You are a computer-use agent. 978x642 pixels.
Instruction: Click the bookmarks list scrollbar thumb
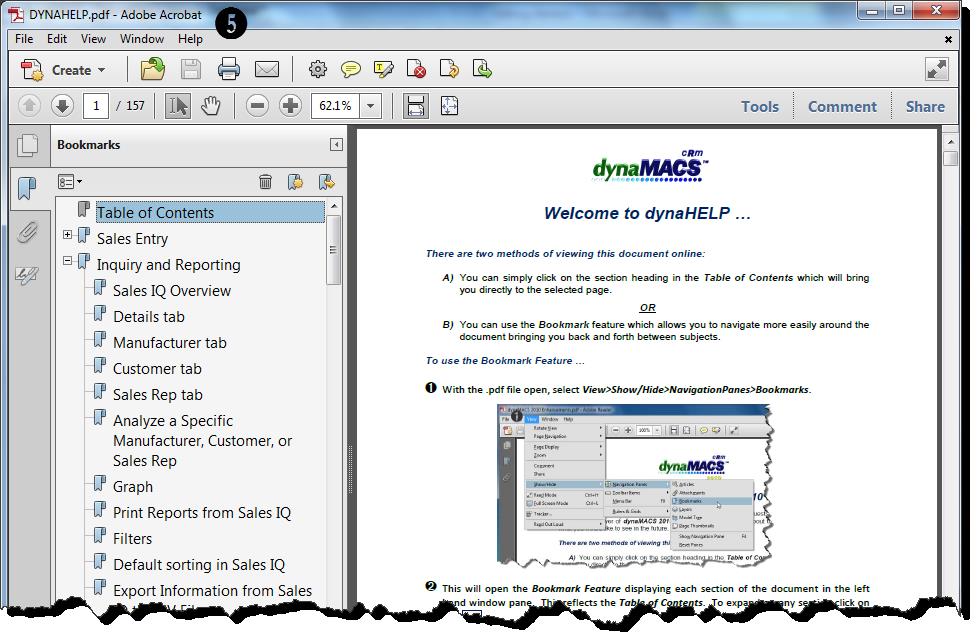pos(334,250)
